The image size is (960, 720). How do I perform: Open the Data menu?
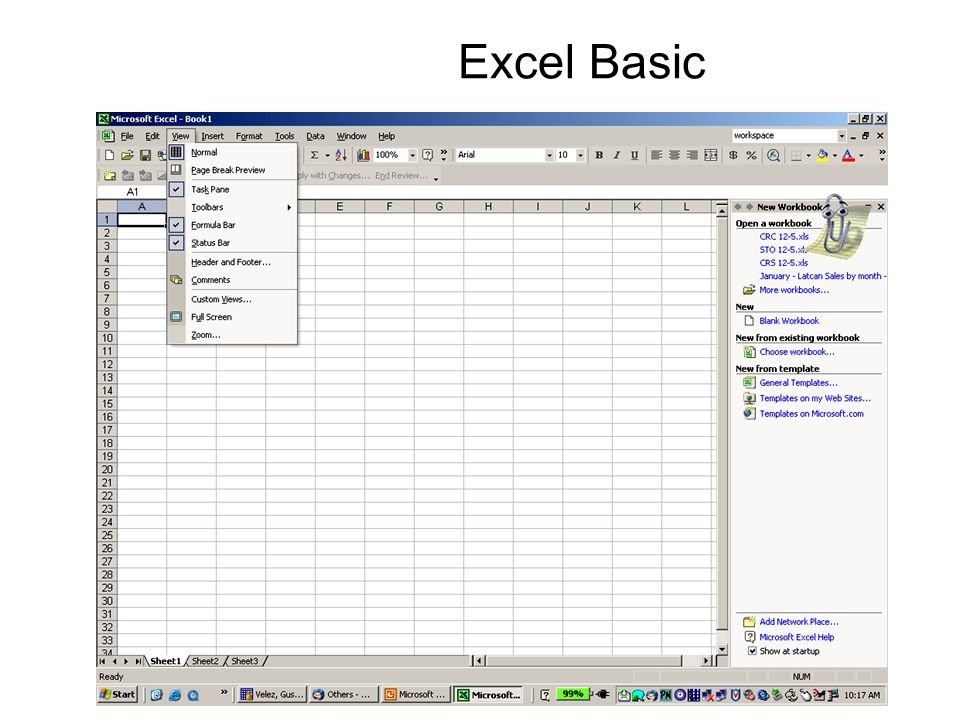(315, 136)
